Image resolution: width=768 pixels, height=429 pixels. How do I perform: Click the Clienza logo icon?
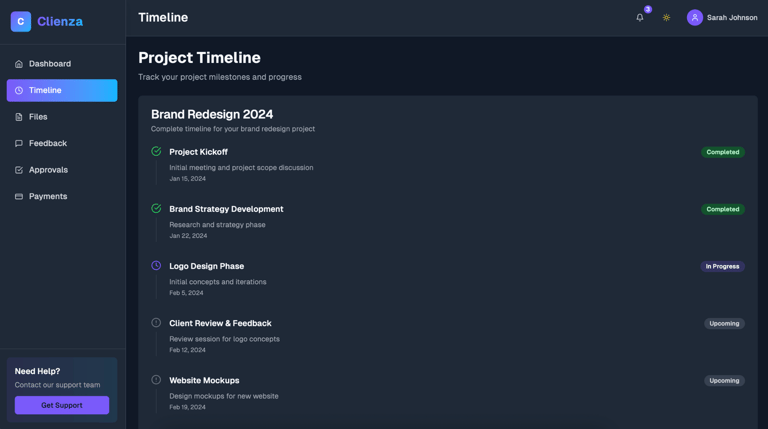21,22
